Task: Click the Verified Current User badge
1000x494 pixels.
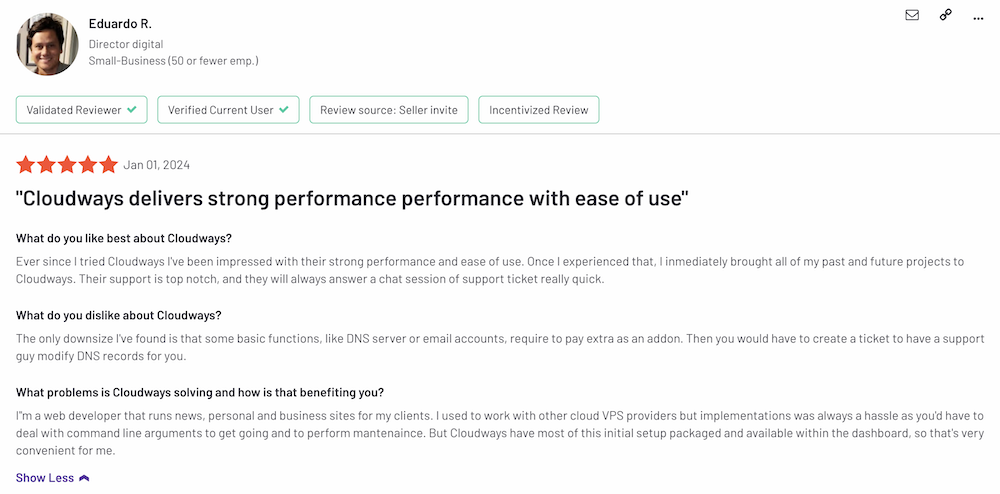Action: click(228, 110)
